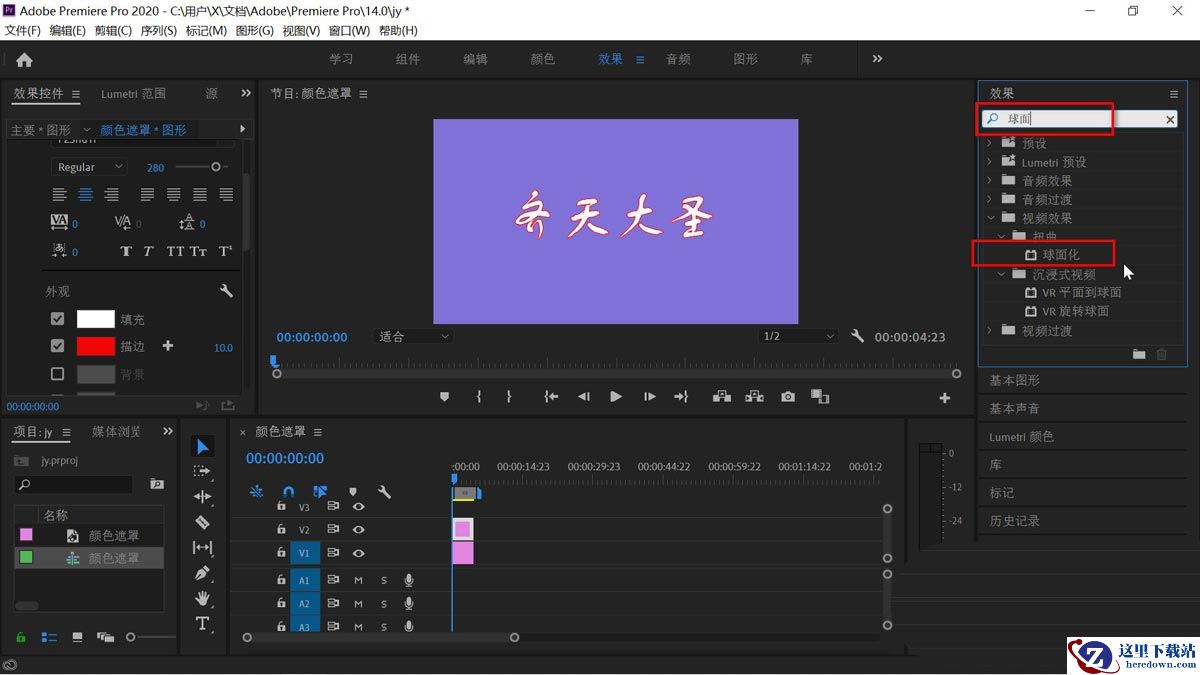Click the font size slider handle
The image size is (1200, 675).
click(x=215, y=167)
